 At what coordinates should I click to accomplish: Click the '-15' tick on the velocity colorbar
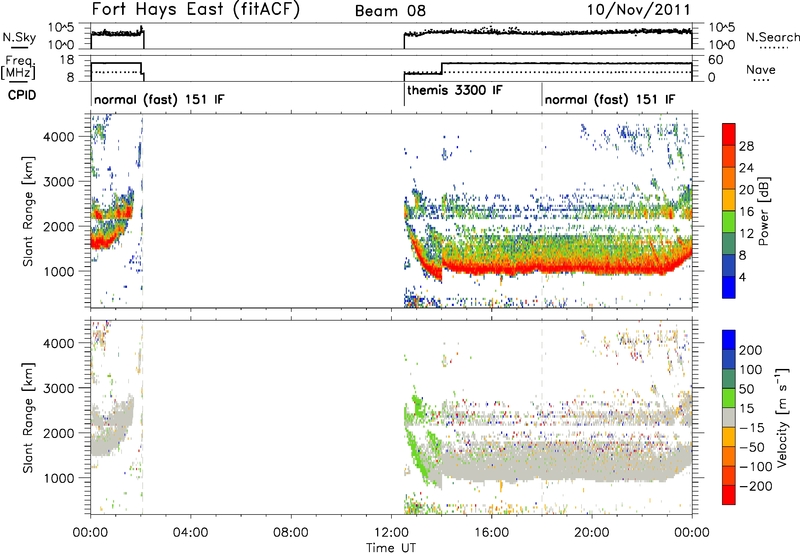[752, 428]
